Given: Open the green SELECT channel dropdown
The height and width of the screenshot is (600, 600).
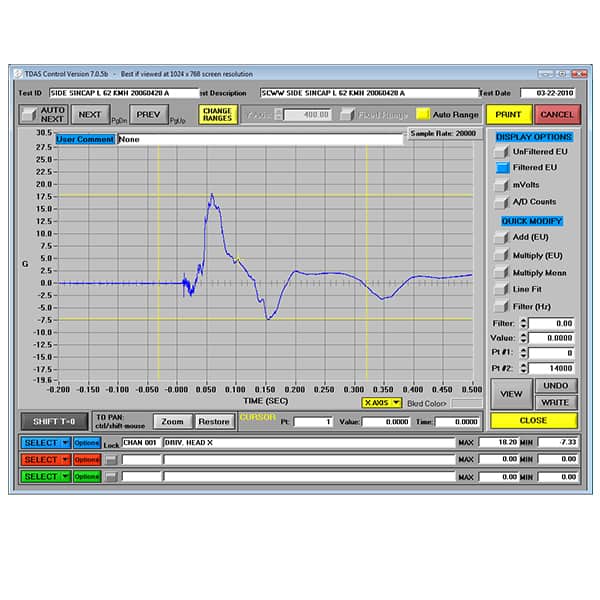Looking at the screenshot, I should pos(46,476).
